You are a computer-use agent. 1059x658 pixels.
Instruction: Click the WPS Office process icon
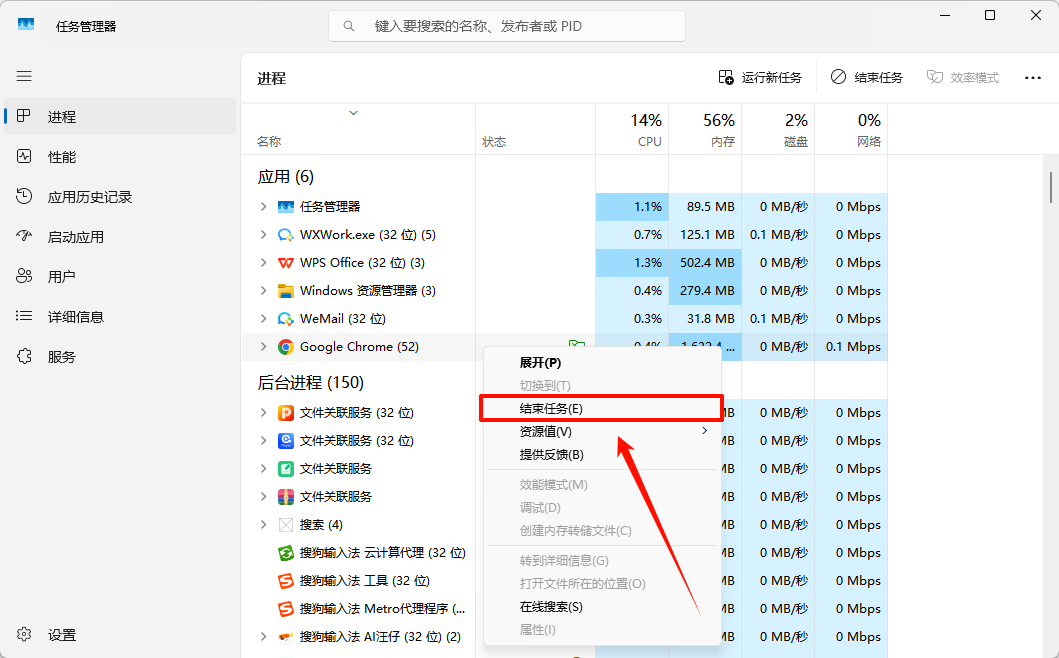coord(286,263)
